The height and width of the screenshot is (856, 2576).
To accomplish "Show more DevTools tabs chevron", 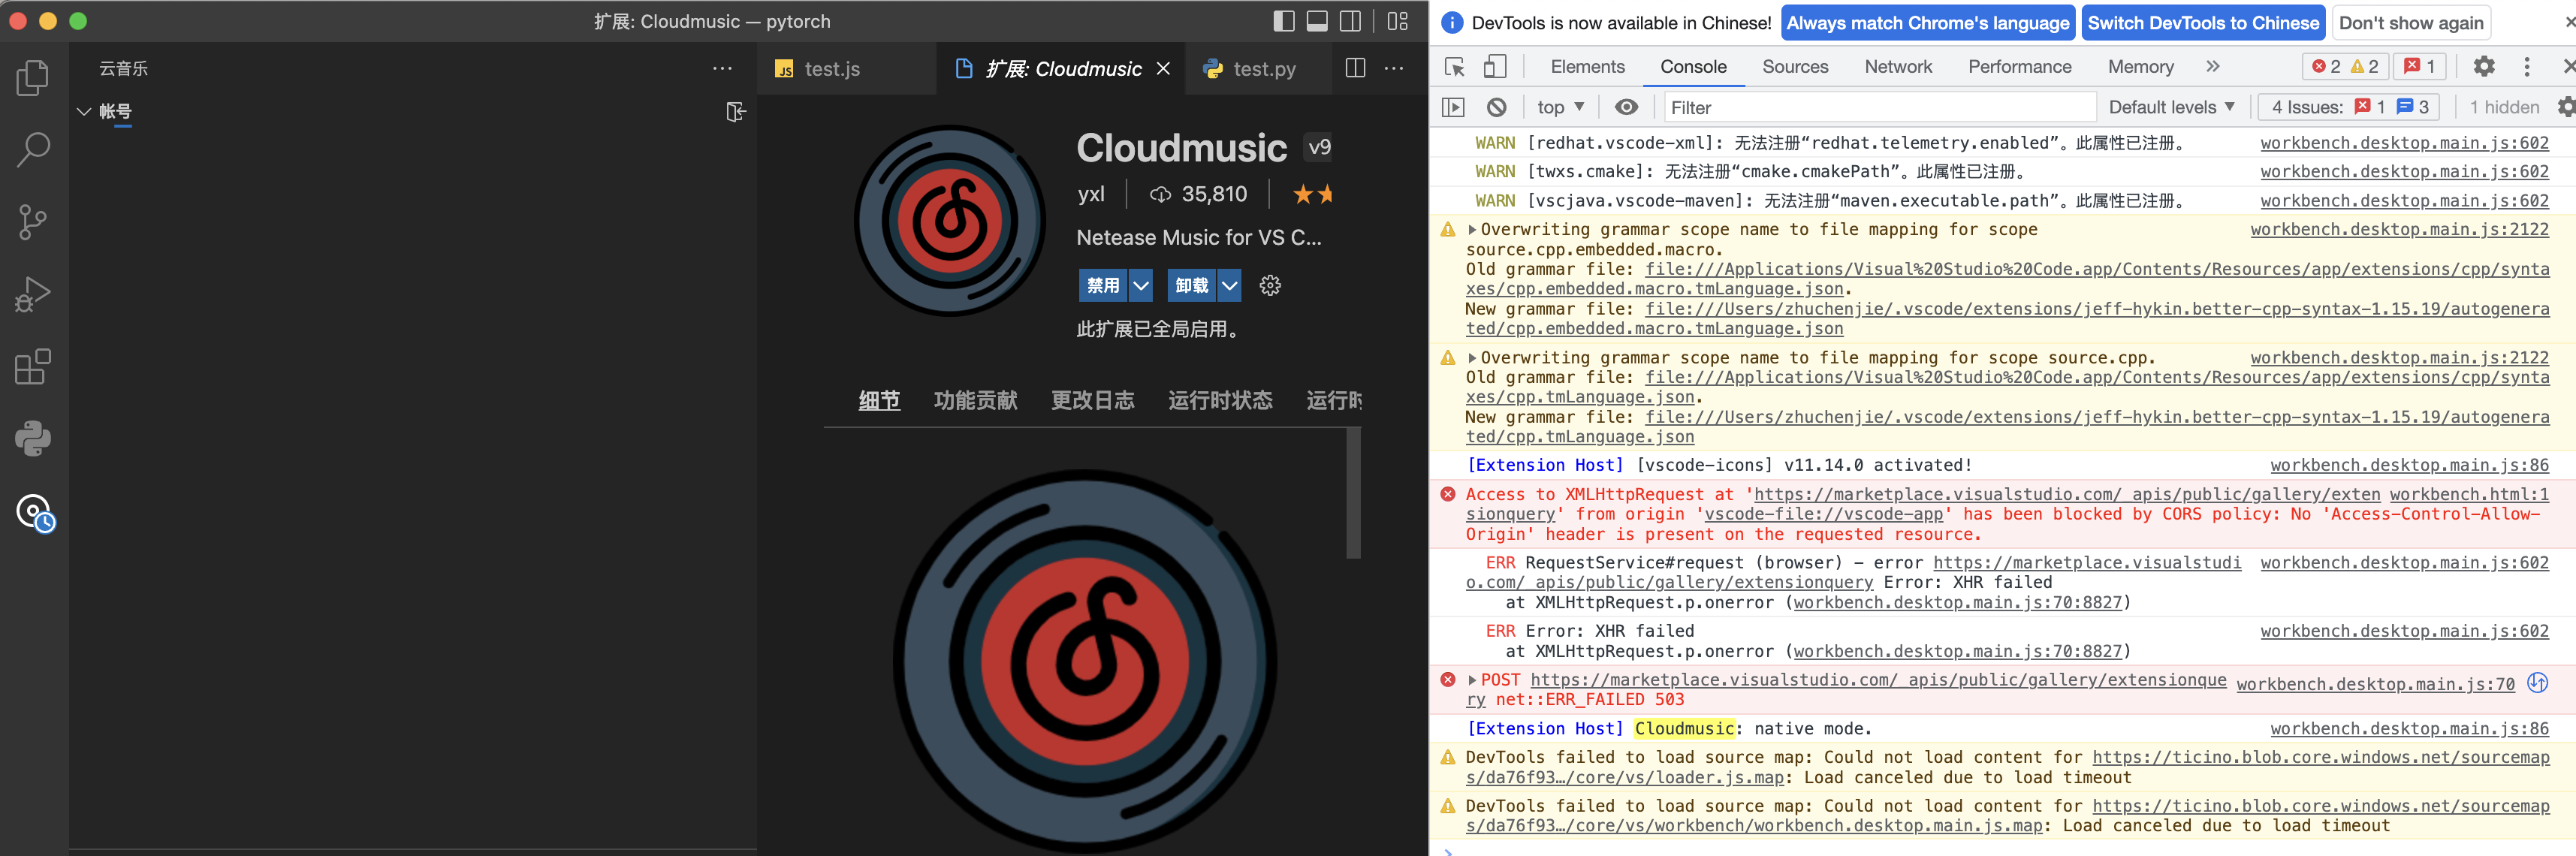I will [x=2213, y=66].
